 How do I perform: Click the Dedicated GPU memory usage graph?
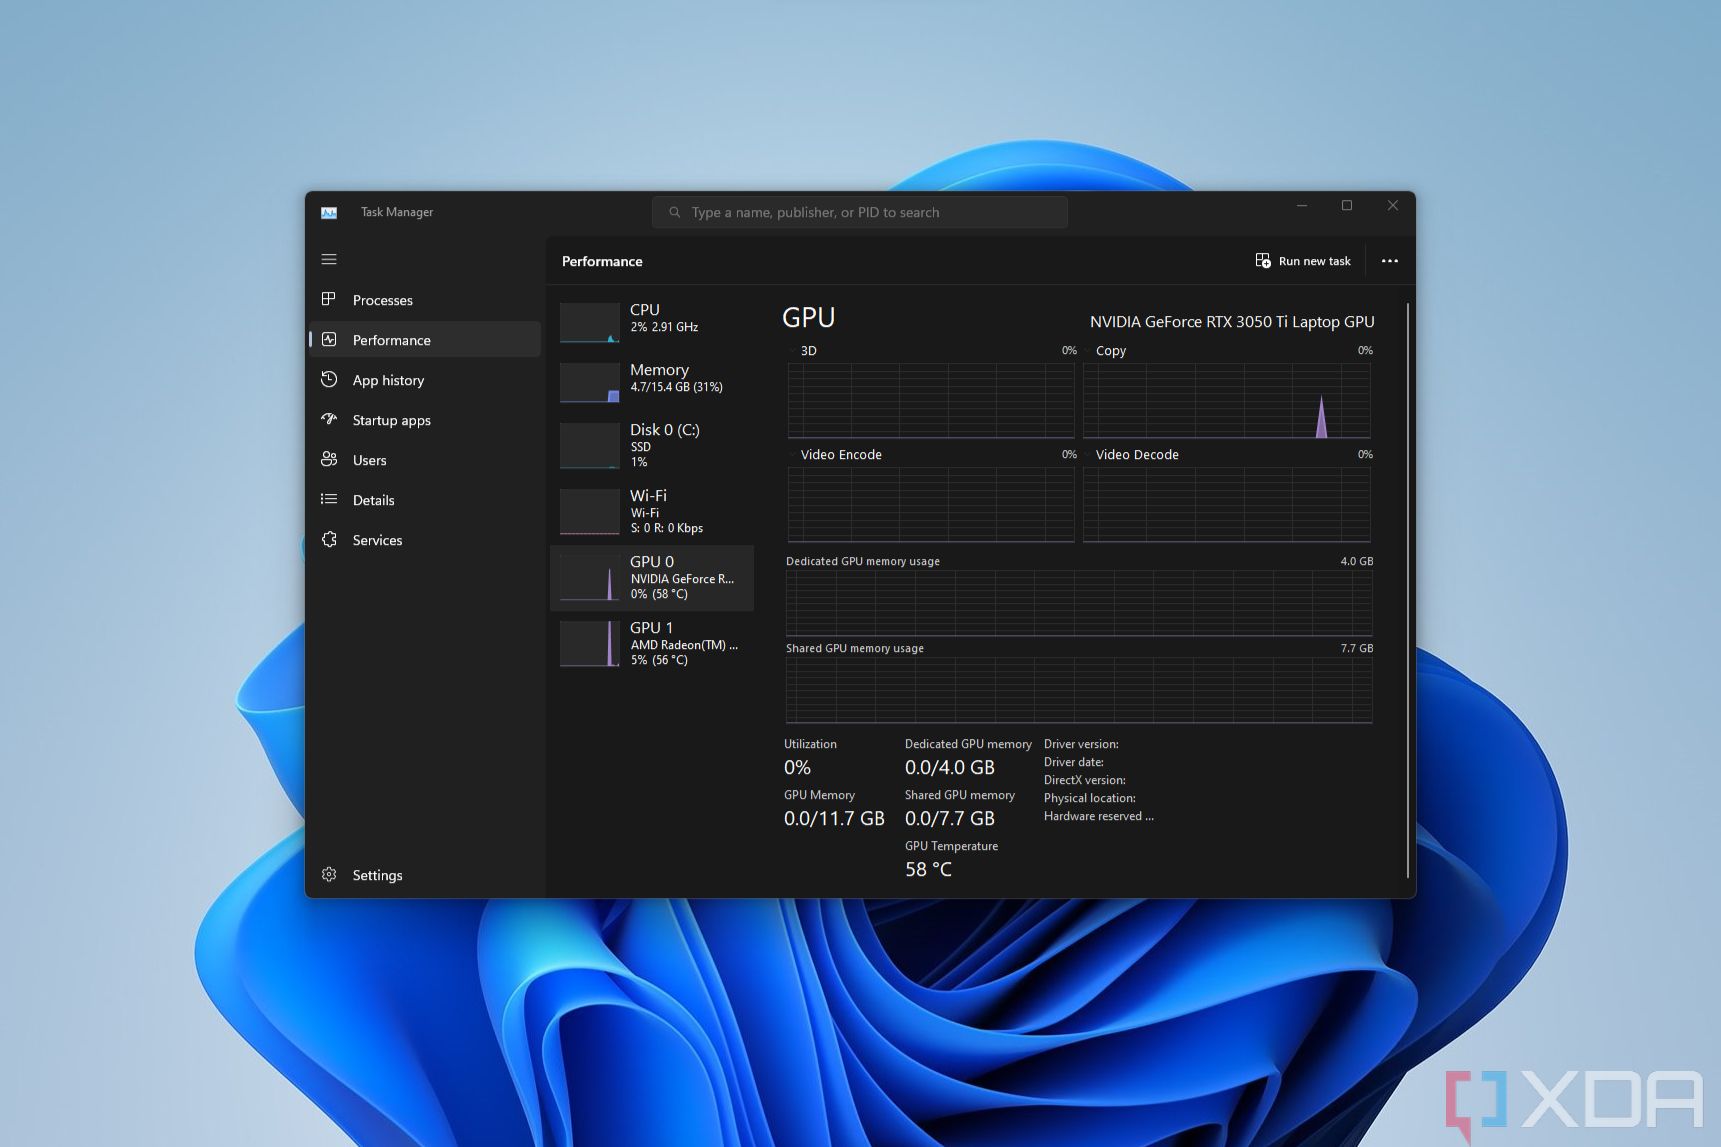coord(1079,603)
